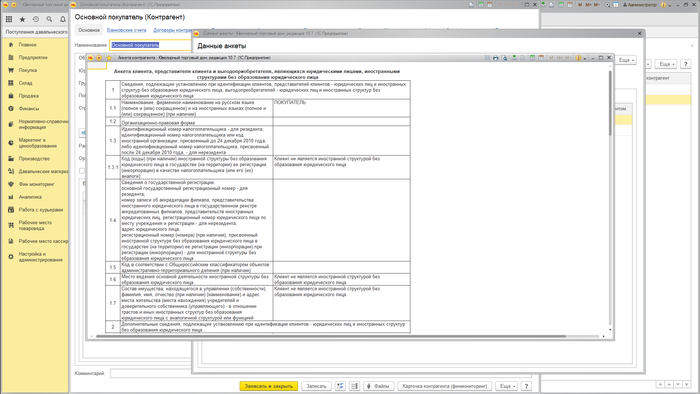Open Работа с курьерами section

click(41, 210)
